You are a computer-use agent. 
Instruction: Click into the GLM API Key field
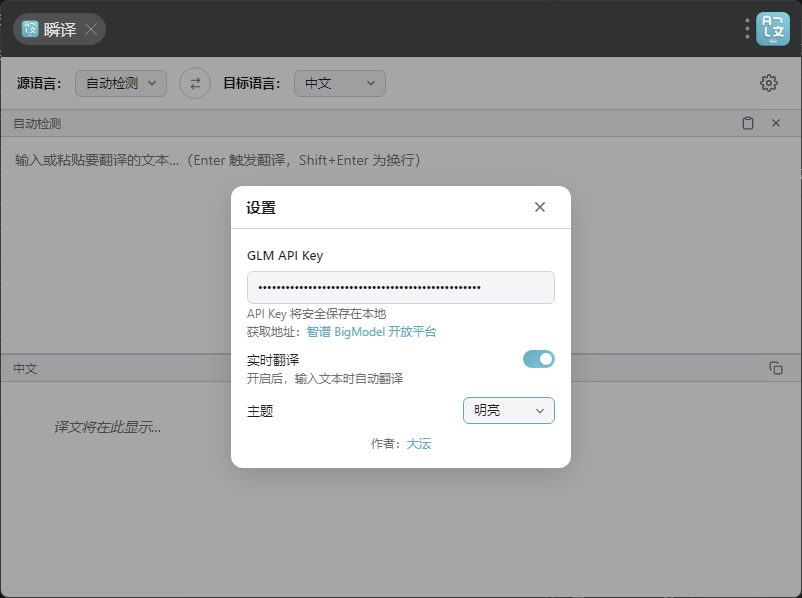(400, 287)
